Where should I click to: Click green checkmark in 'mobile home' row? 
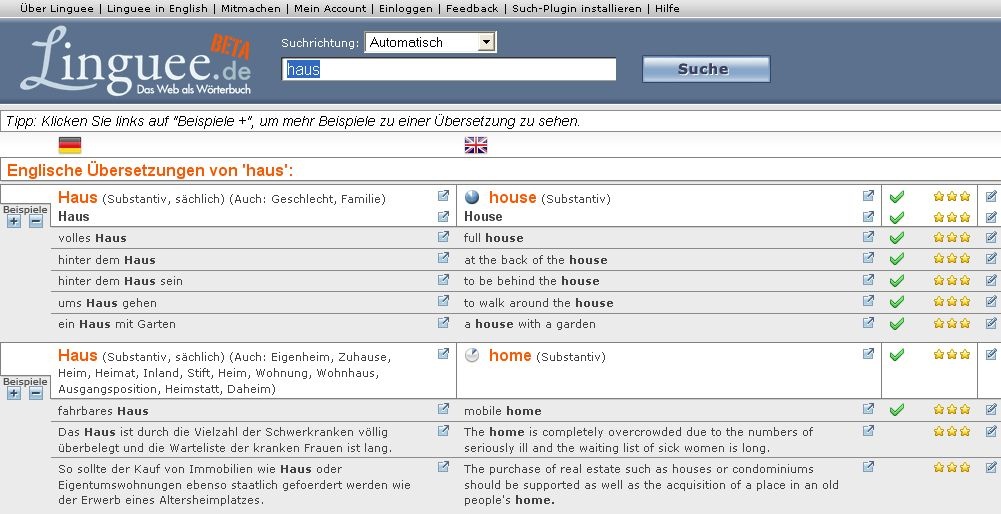(x=896, y=410)
